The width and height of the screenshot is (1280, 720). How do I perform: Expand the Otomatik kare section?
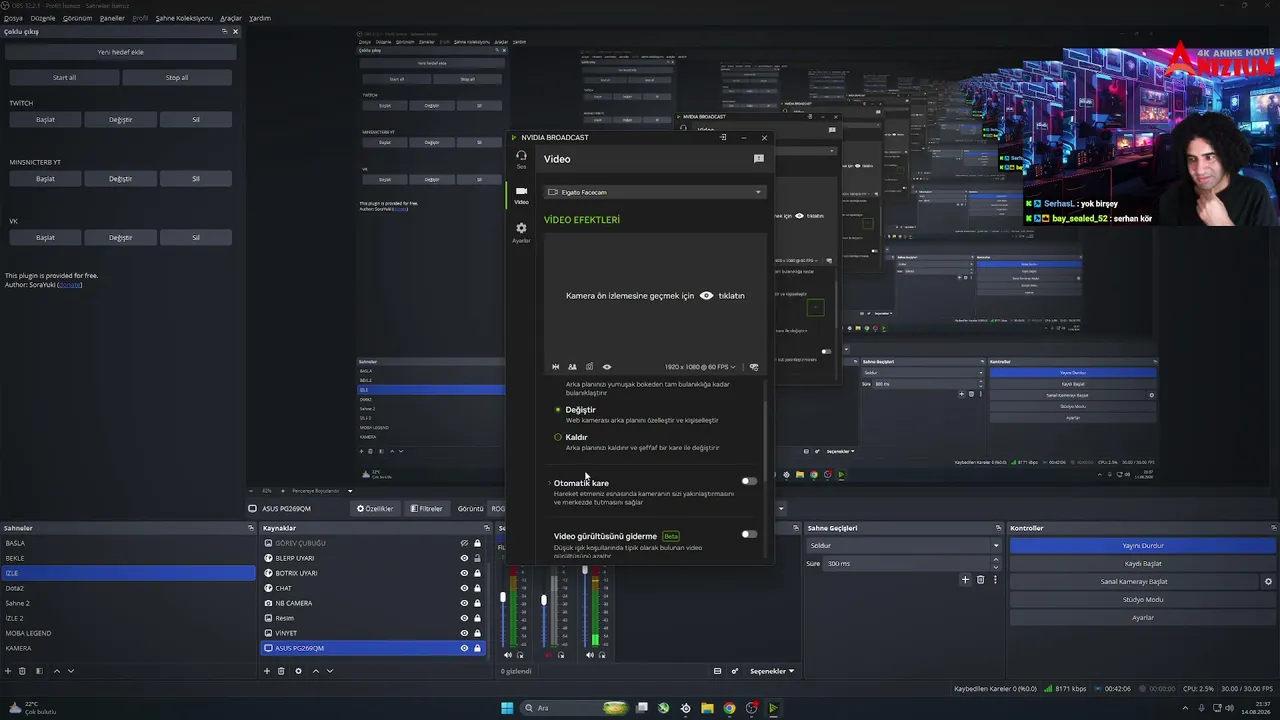549,483
